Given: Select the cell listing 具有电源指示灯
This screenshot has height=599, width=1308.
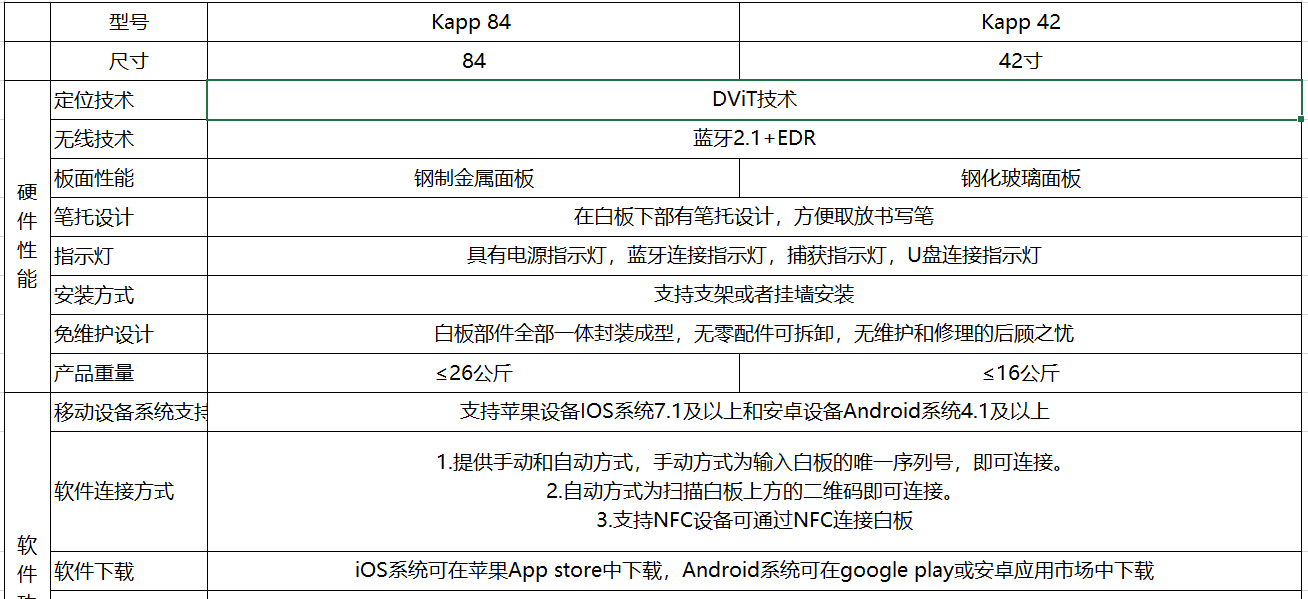Looking at the screenshot, I should point(755,256).
